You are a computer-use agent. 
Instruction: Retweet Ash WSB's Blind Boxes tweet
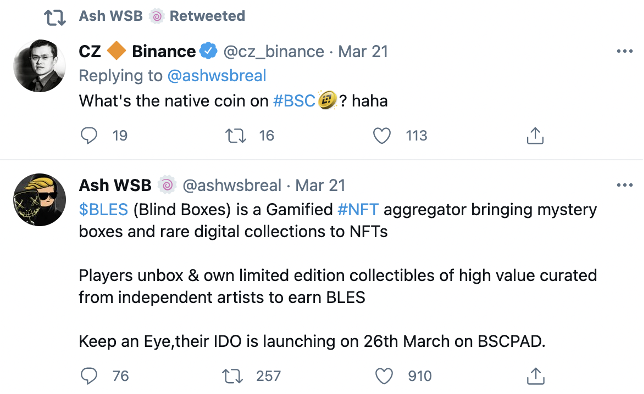click(232, 376)
